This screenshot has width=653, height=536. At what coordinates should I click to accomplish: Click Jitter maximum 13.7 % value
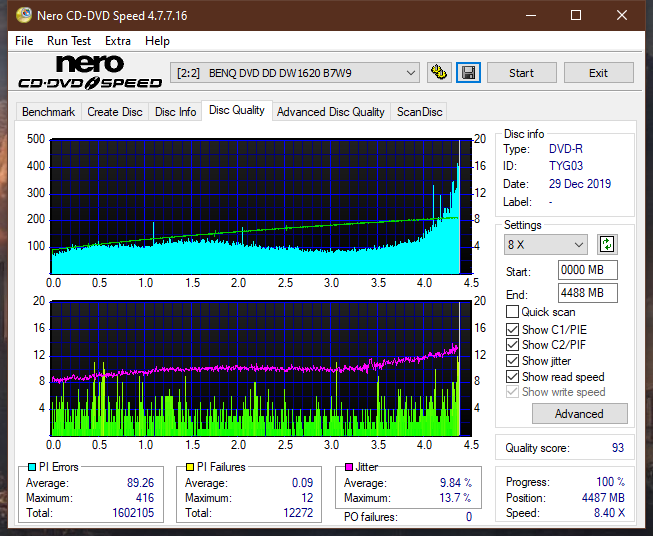(x=456, y=498)
